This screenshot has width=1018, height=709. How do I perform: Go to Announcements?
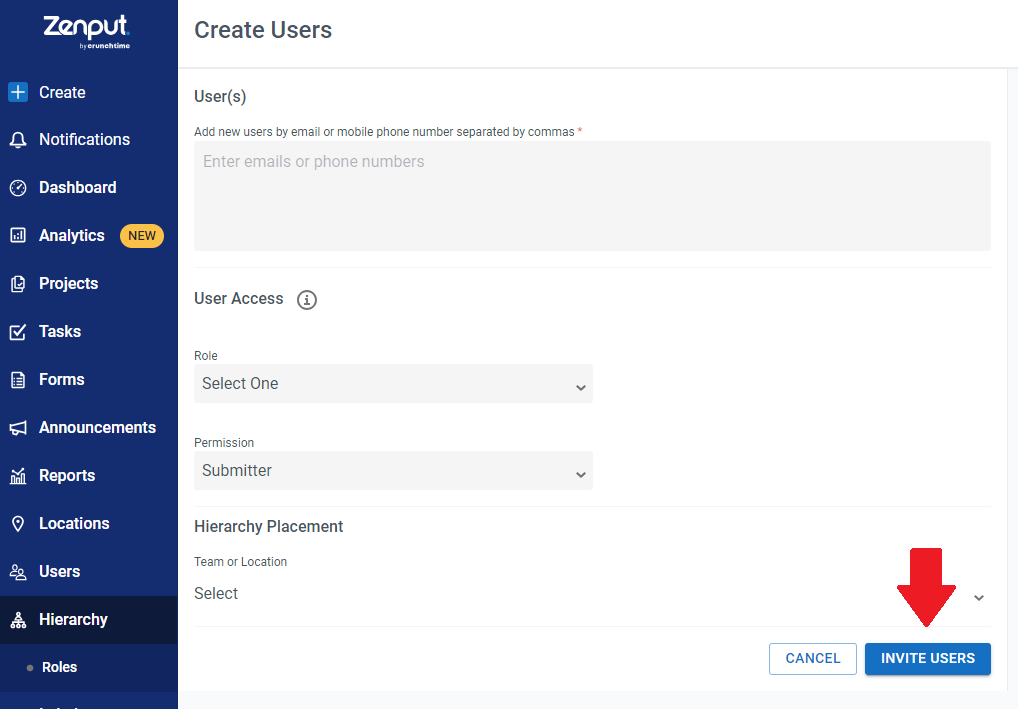tap(97, 428)
